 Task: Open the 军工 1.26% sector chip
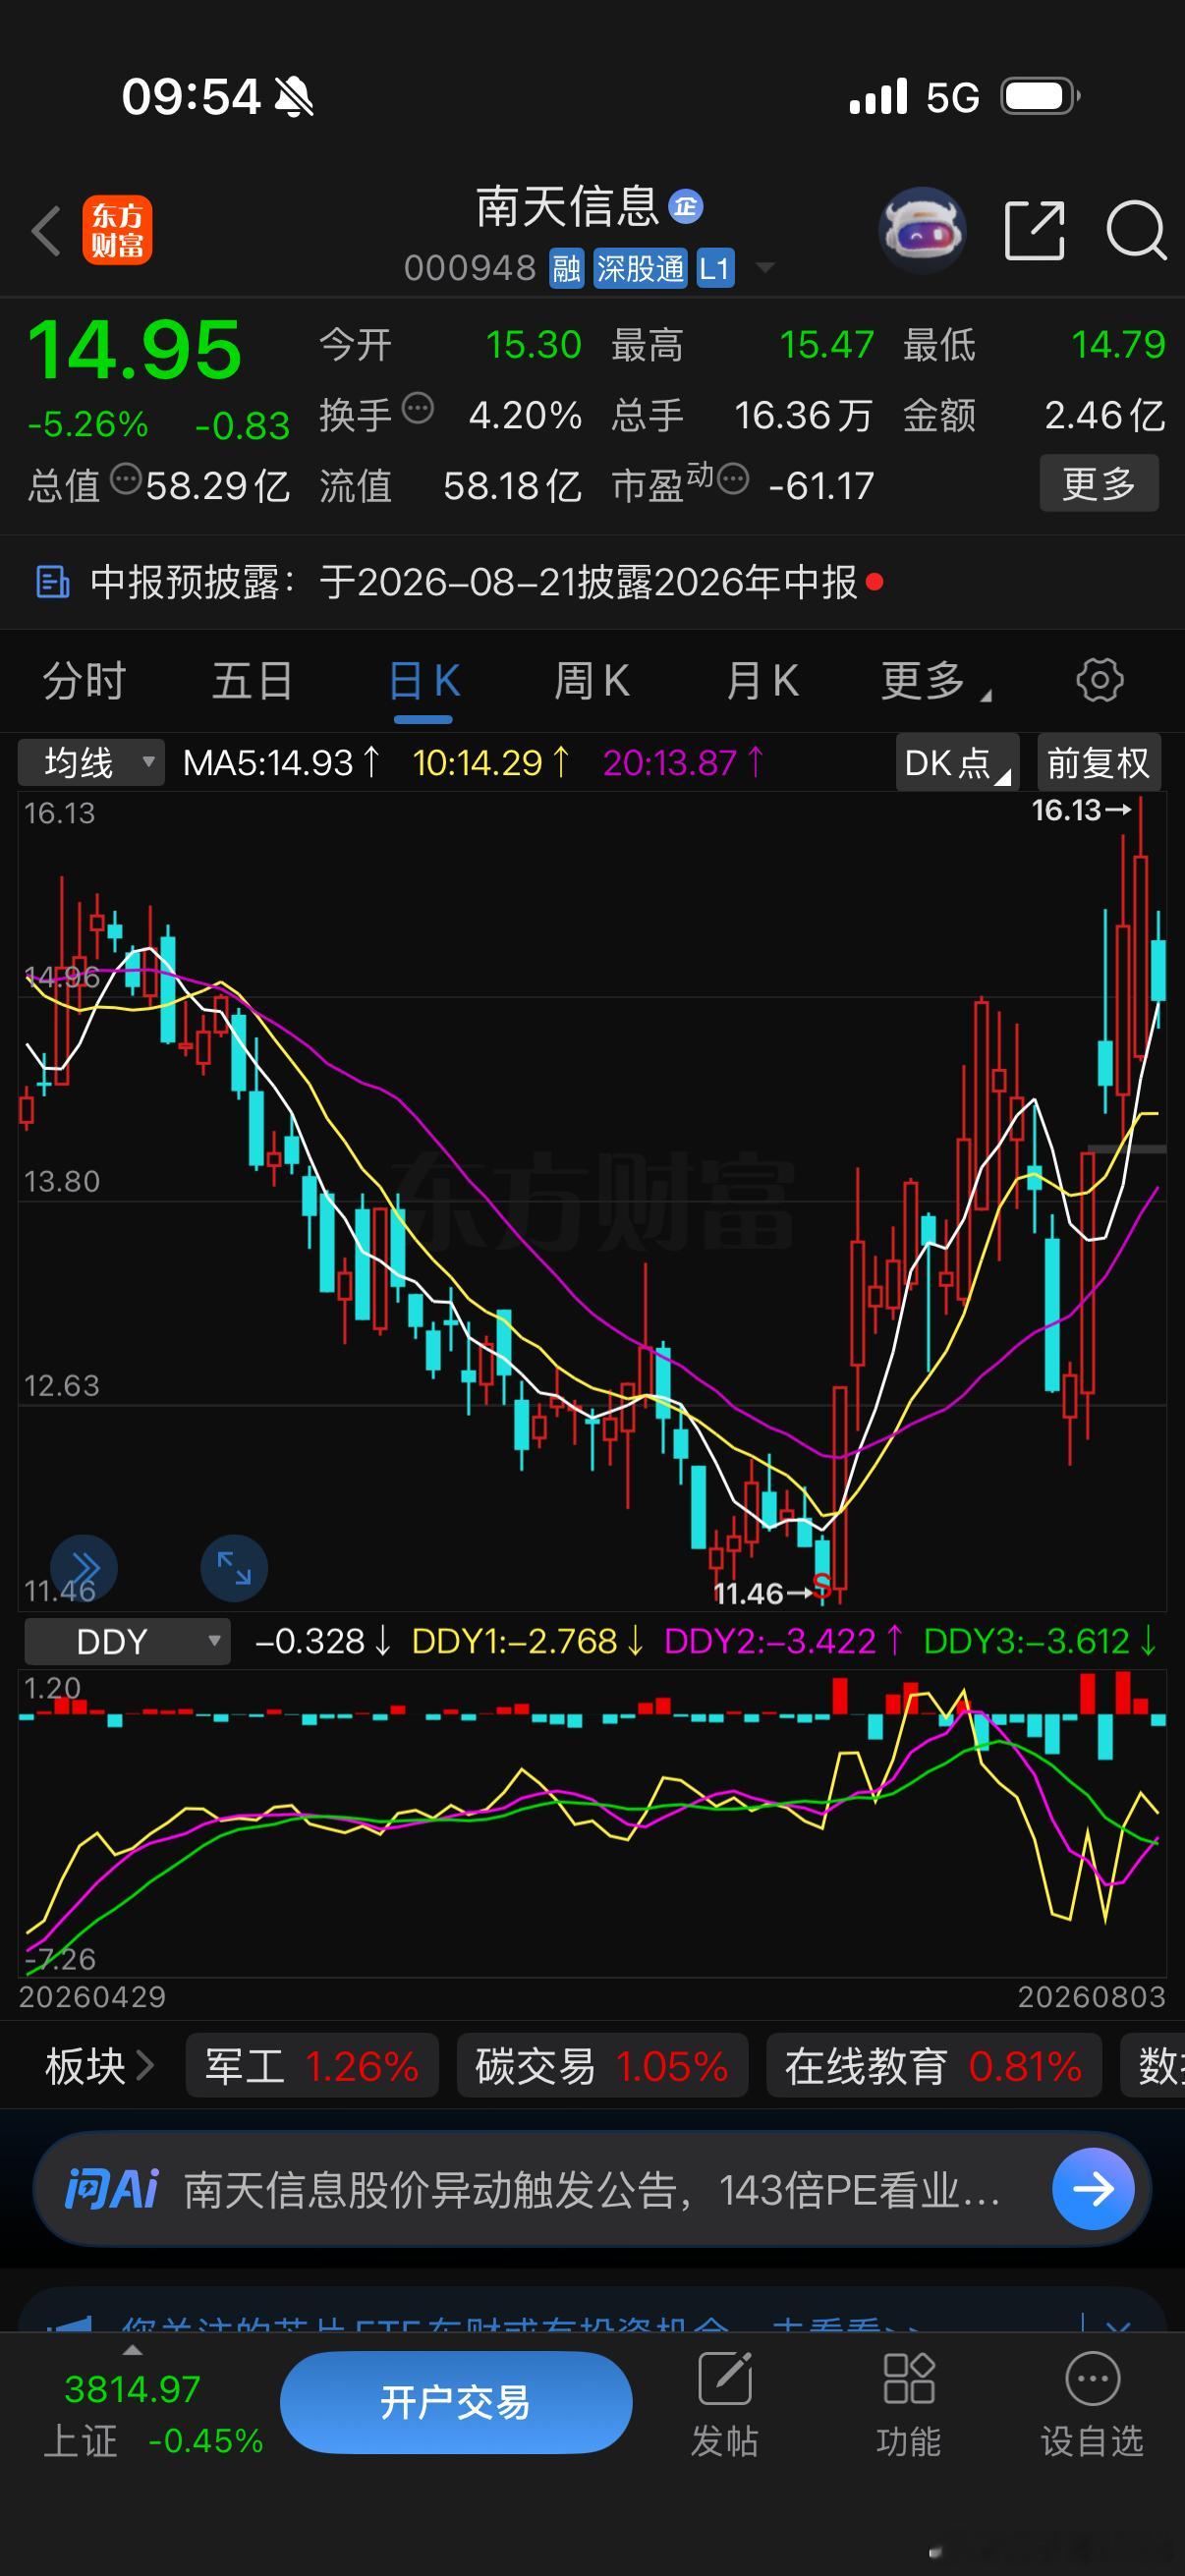pos(312,2066)
